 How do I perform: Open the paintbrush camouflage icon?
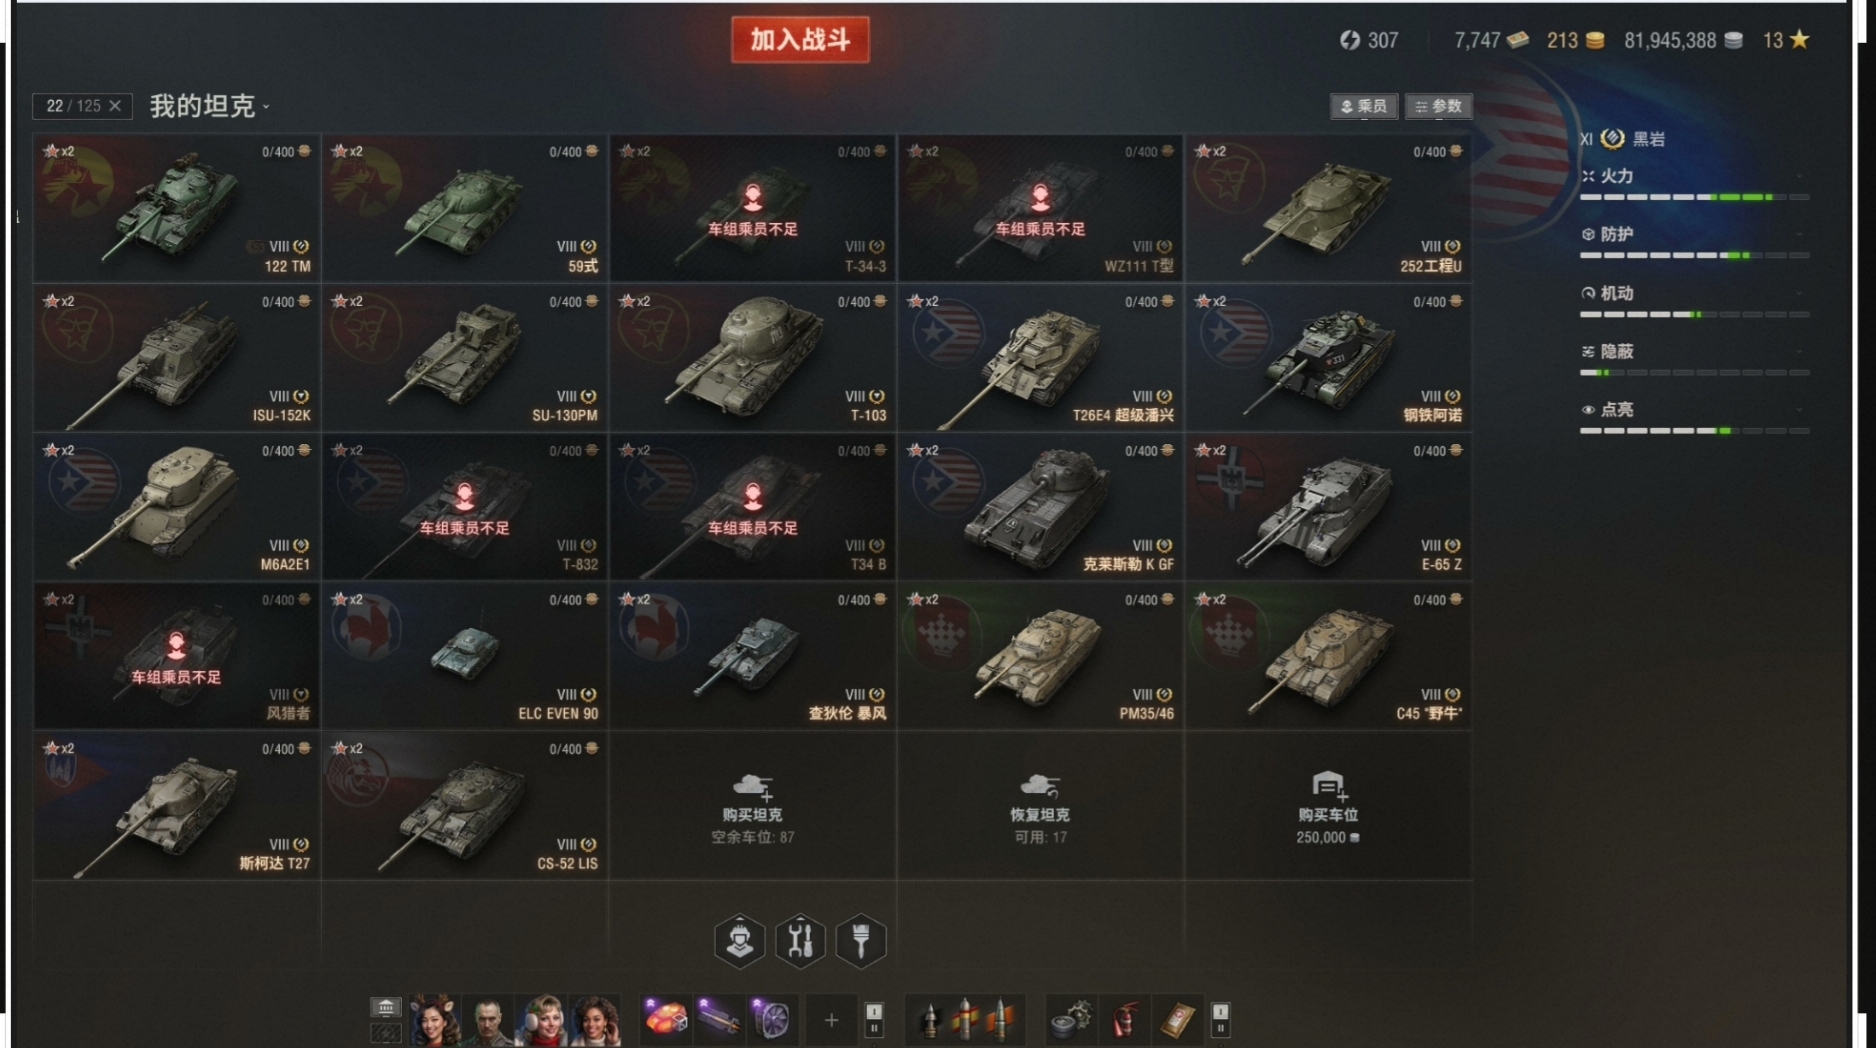coord(861,940)
